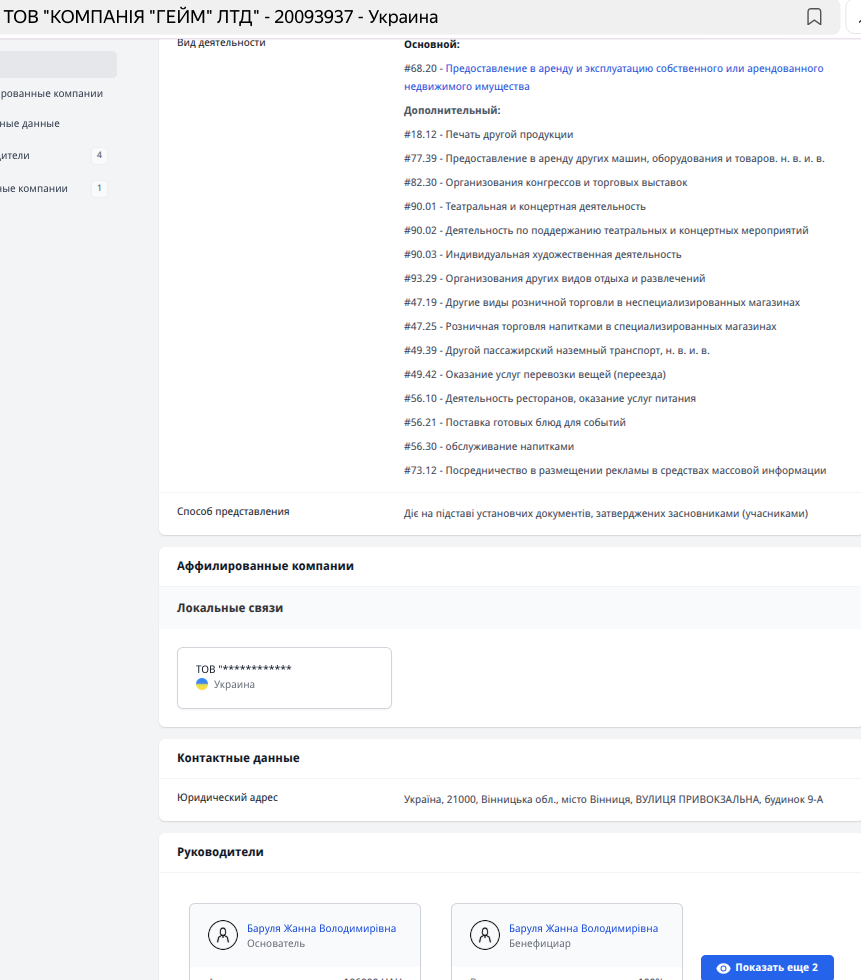Click the bookmark icon in the header
This screenshot has width=861, height=980.
click(814, 17)
